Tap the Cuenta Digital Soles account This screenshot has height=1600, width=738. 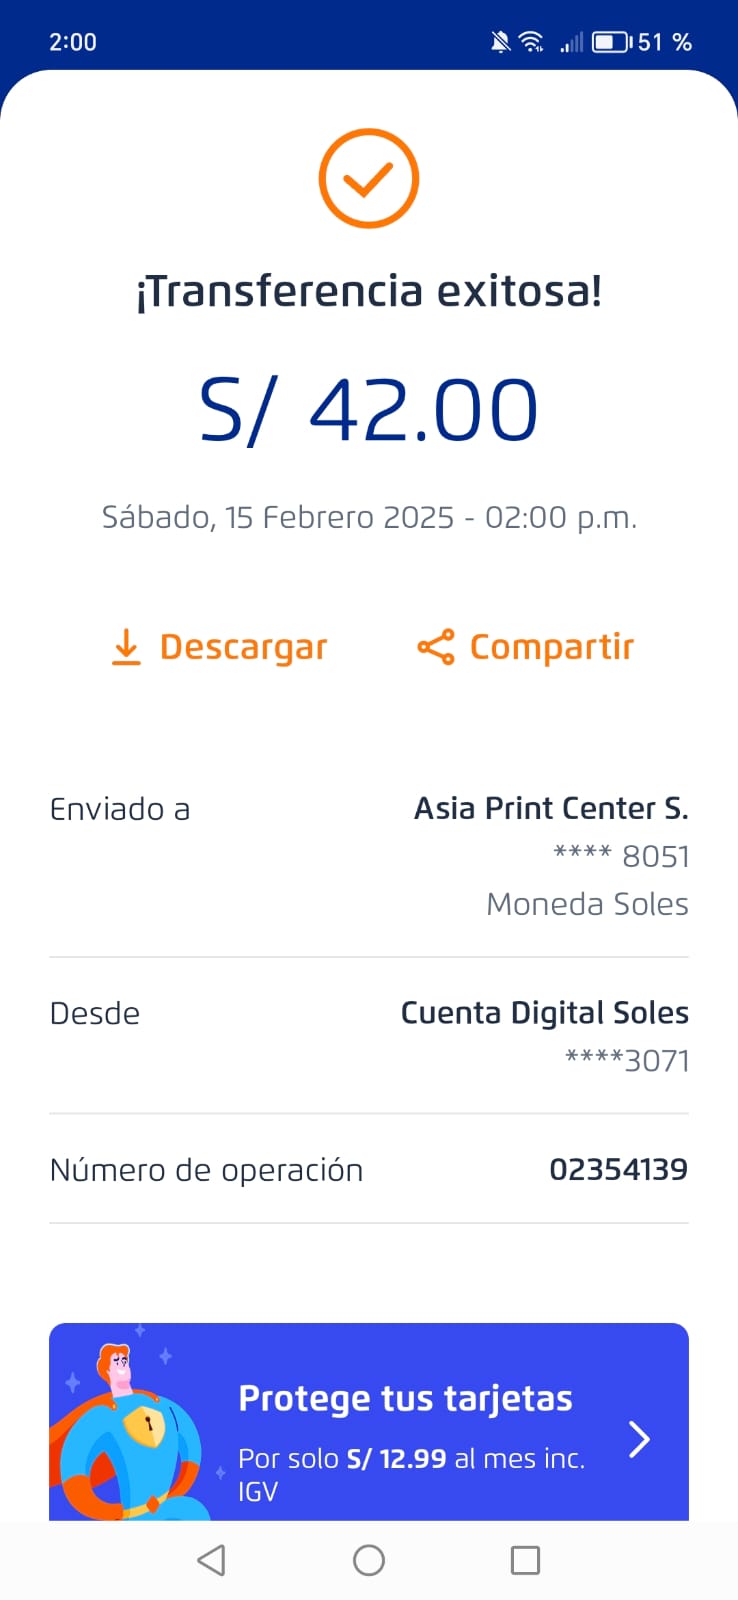pyautogui.click(x=544, y=1013)
